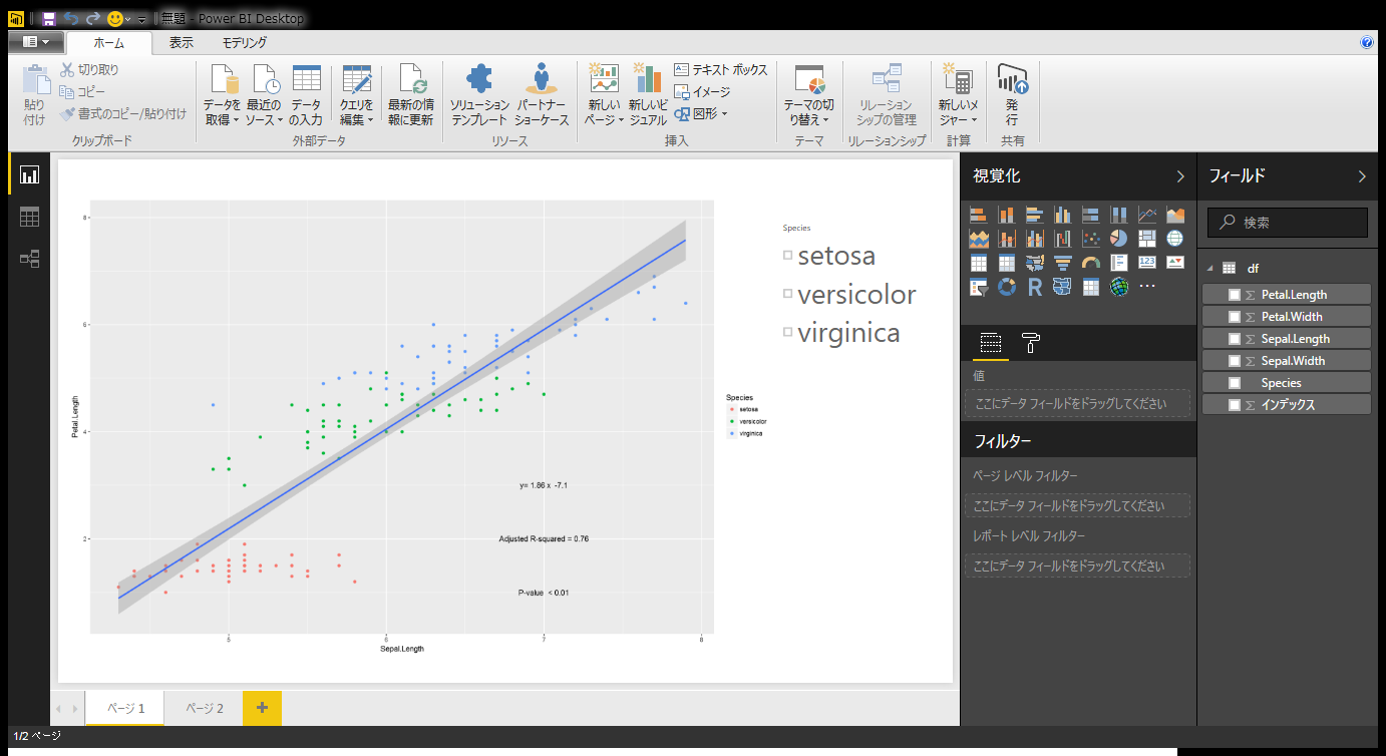Click データを取得 to get data
The width and height of the screenshot is (1386, 756).
(x=221, y=95)
